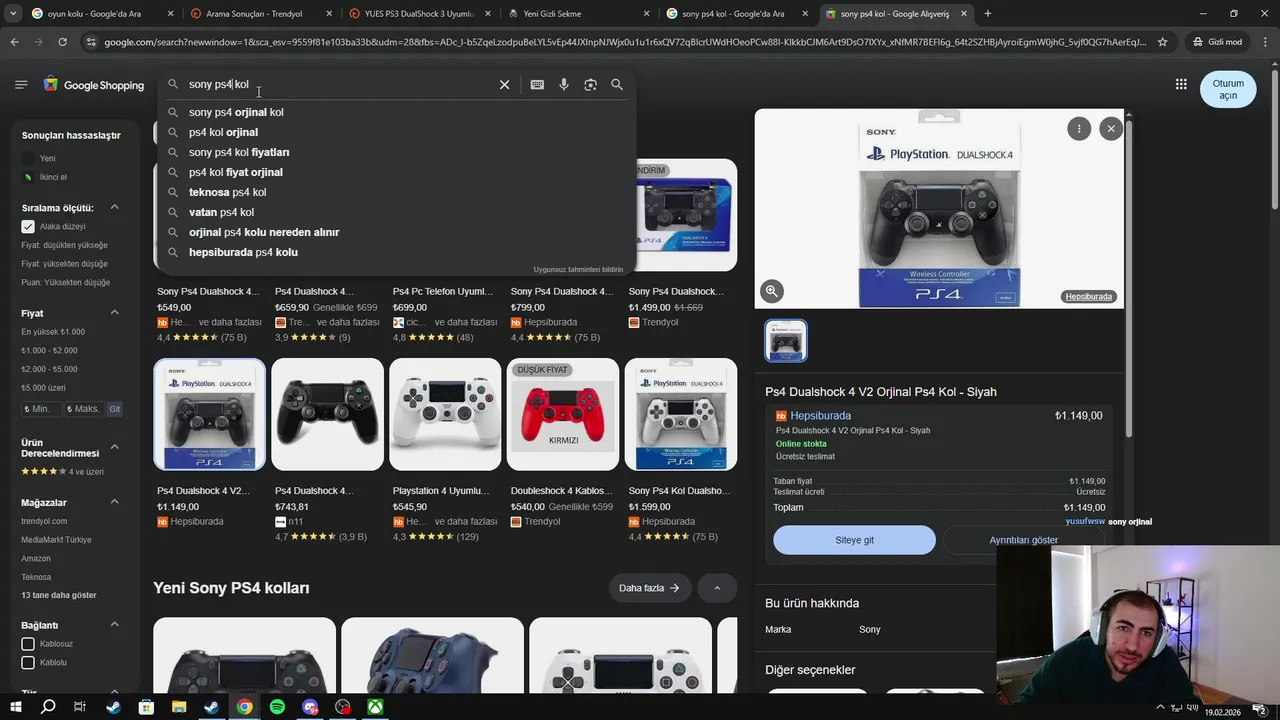
Task: Expand '13 tane daha göster' stores
Action: (59, 595)
